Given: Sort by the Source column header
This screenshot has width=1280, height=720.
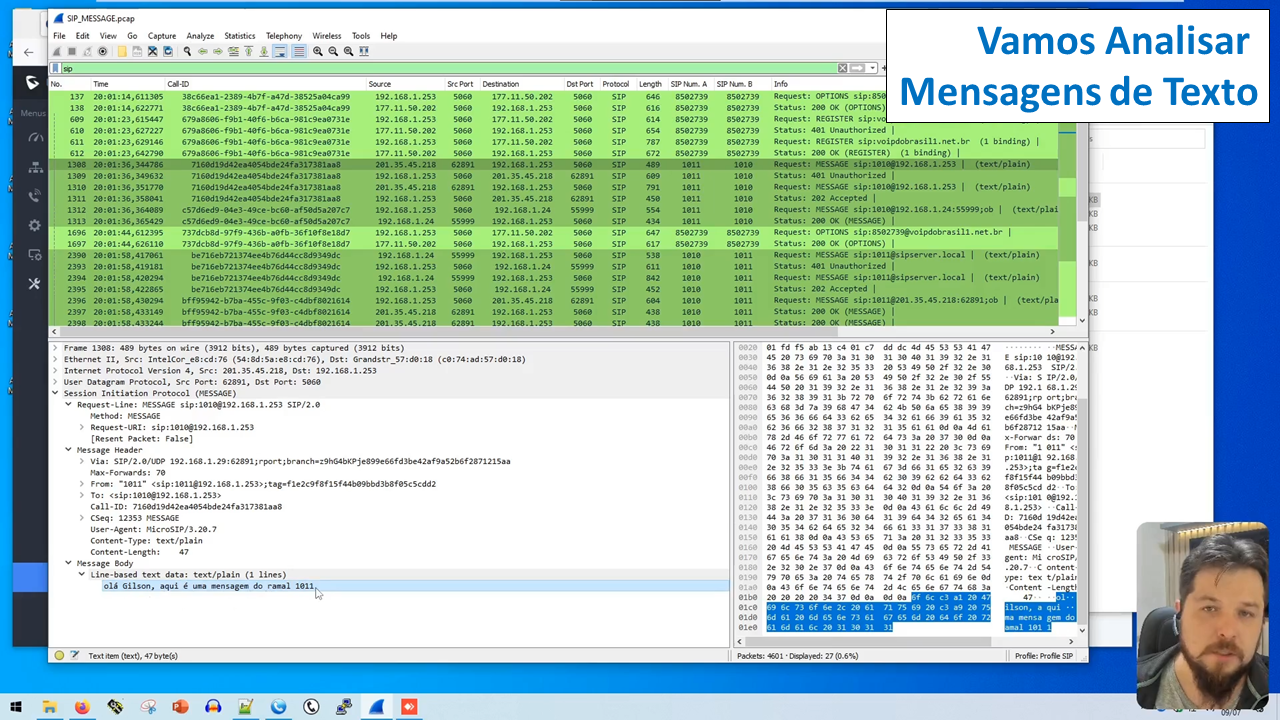Looking at the screenshot, I should tap(379, 84).
